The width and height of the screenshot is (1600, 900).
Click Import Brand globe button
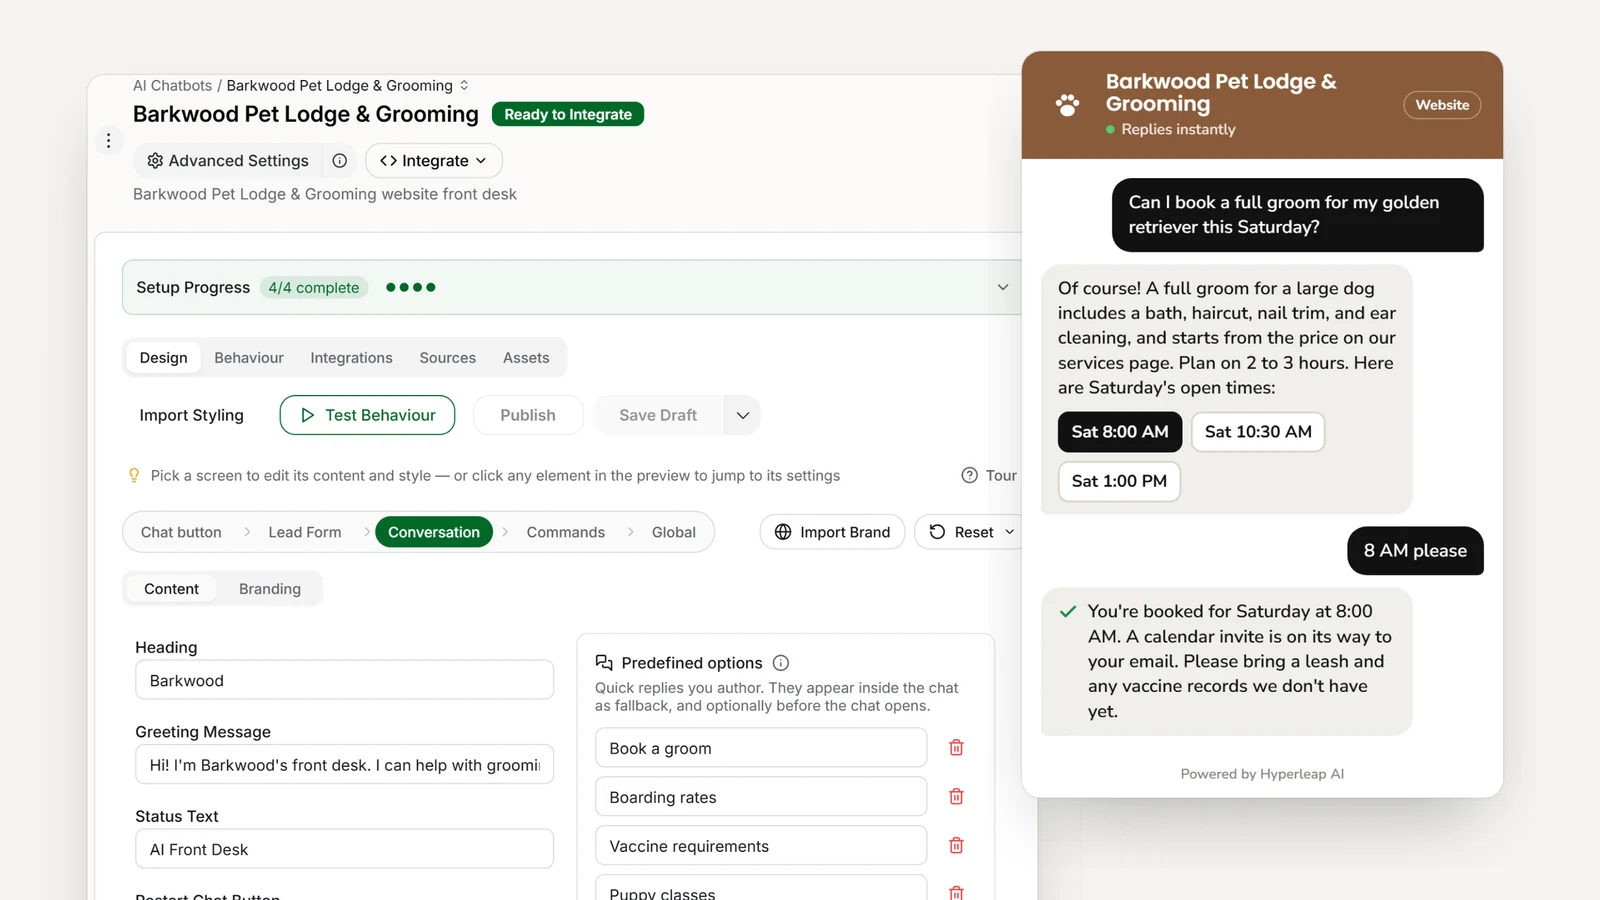[x=832, y=532]
